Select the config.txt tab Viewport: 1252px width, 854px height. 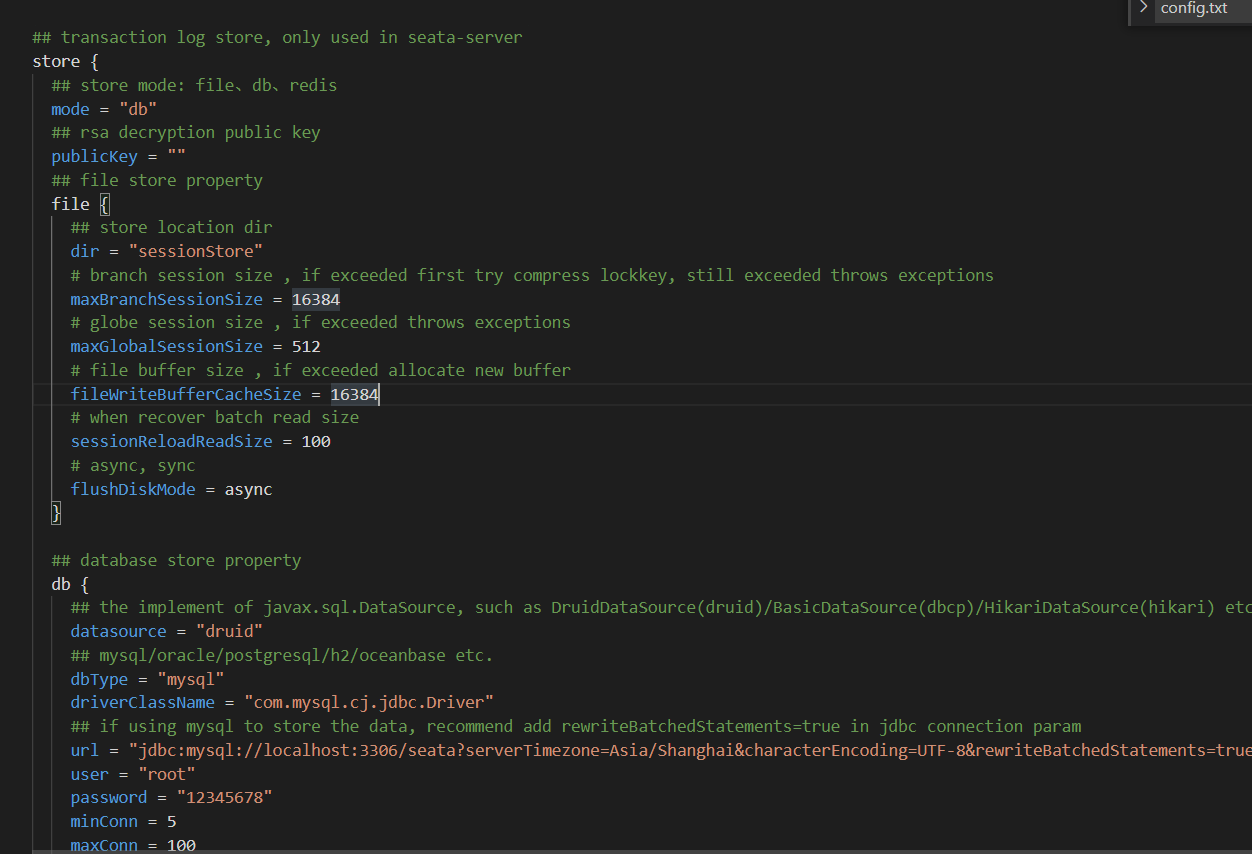point(1193,8)
